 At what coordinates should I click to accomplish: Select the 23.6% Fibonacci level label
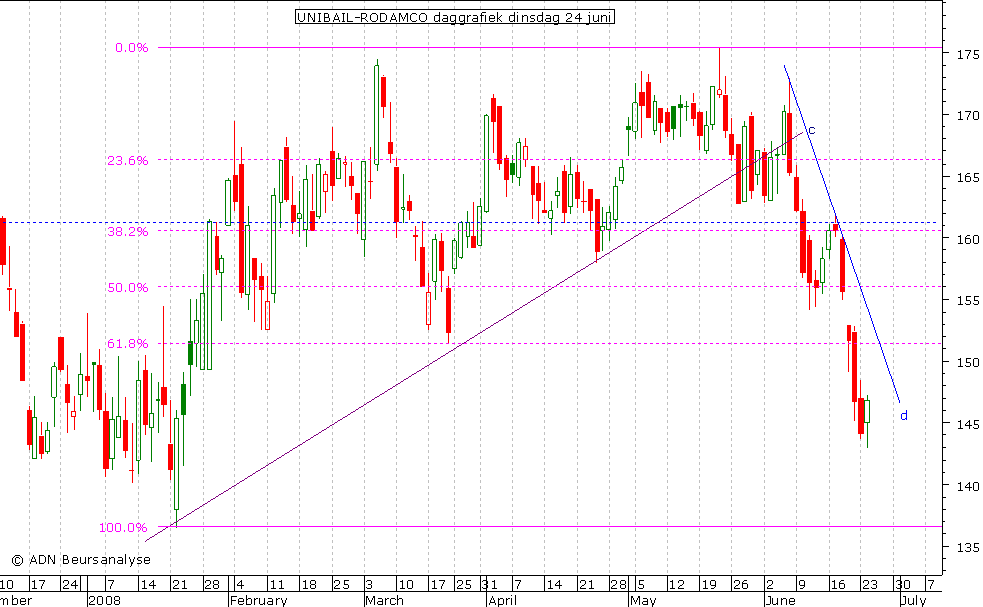point(127,161)
